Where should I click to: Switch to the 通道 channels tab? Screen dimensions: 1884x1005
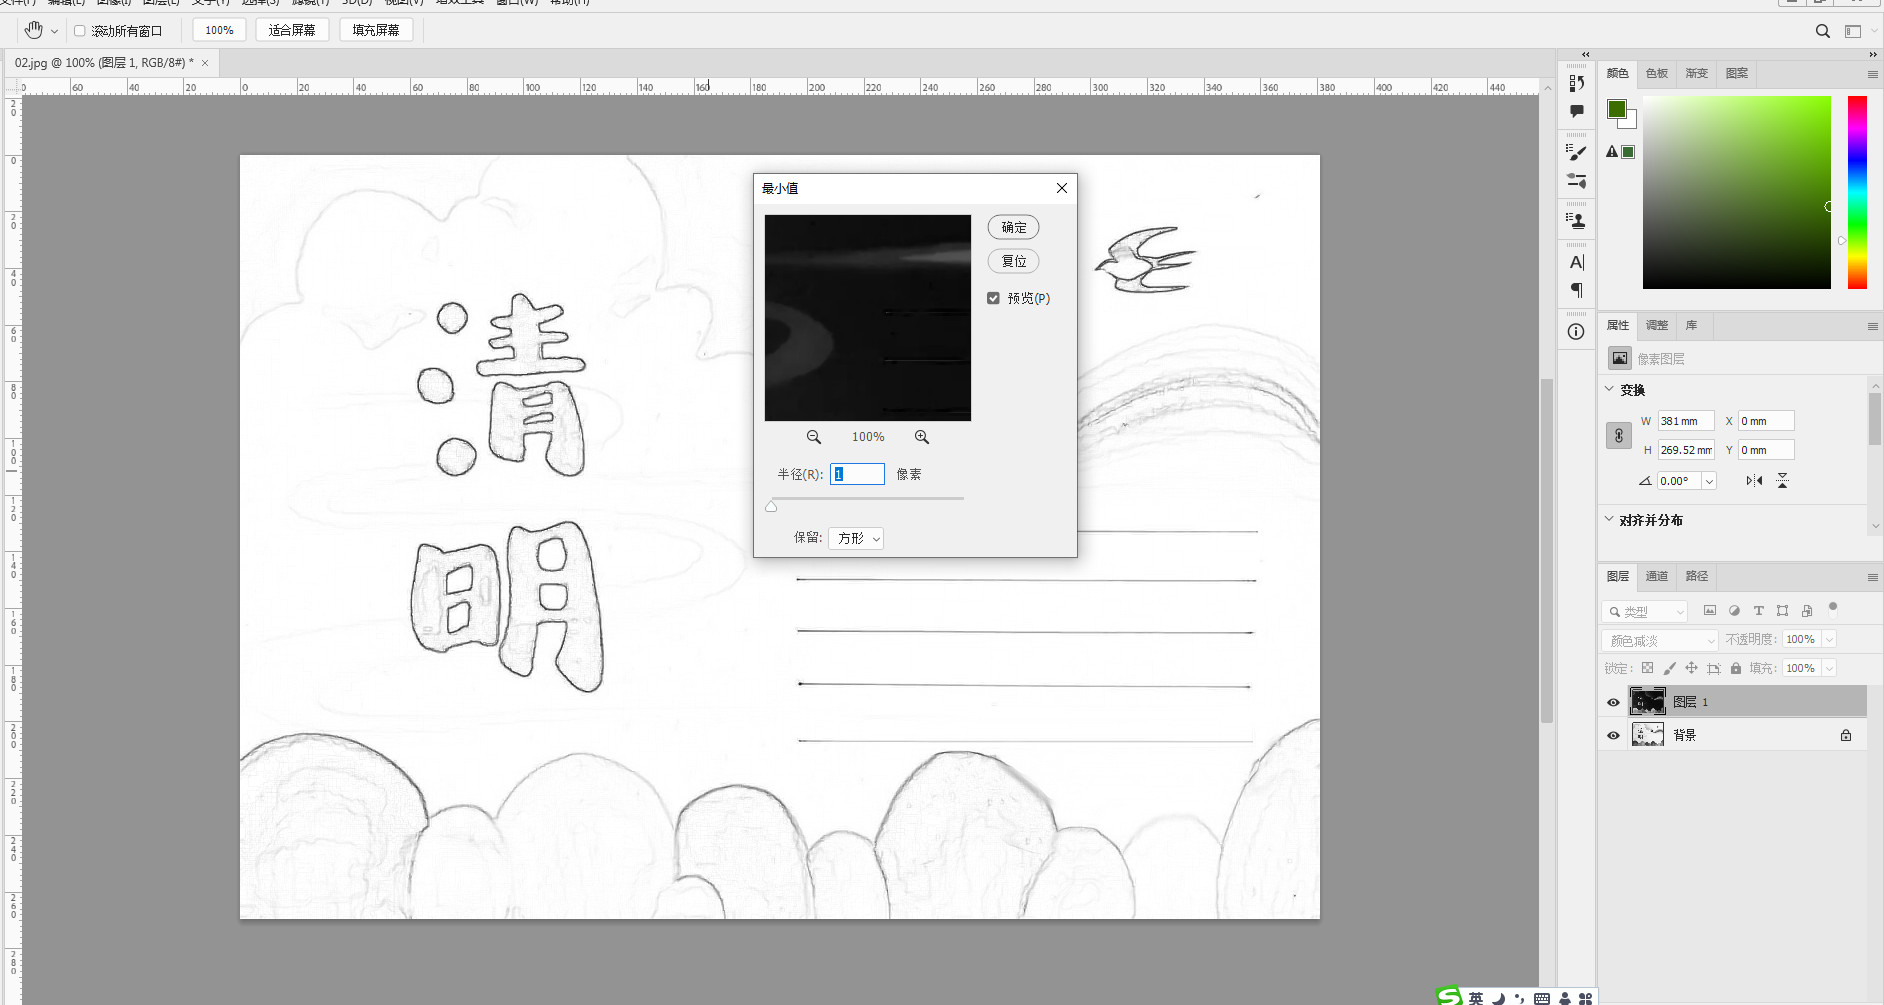point(1657,576)
